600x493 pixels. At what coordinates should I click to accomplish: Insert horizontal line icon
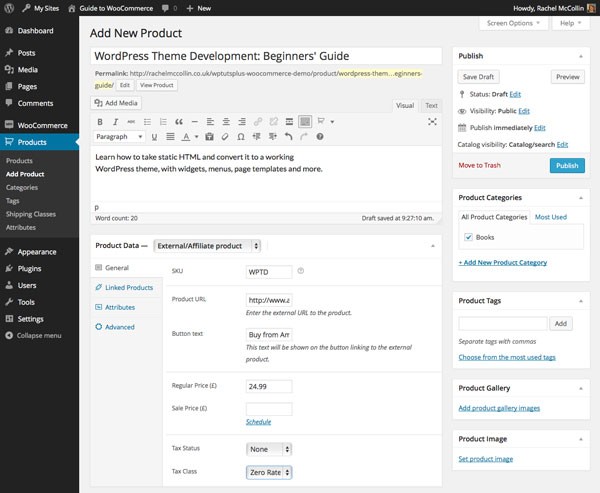coord(194,122)
